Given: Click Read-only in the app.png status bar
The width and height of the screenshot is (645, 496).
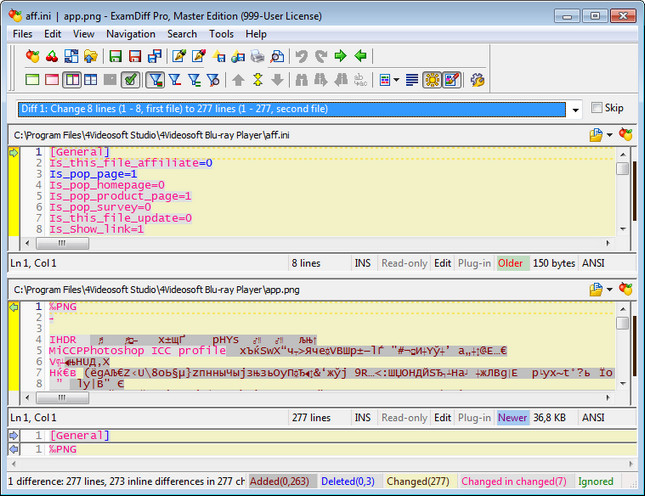Looking at the screenshot, I should coord(404,418).
